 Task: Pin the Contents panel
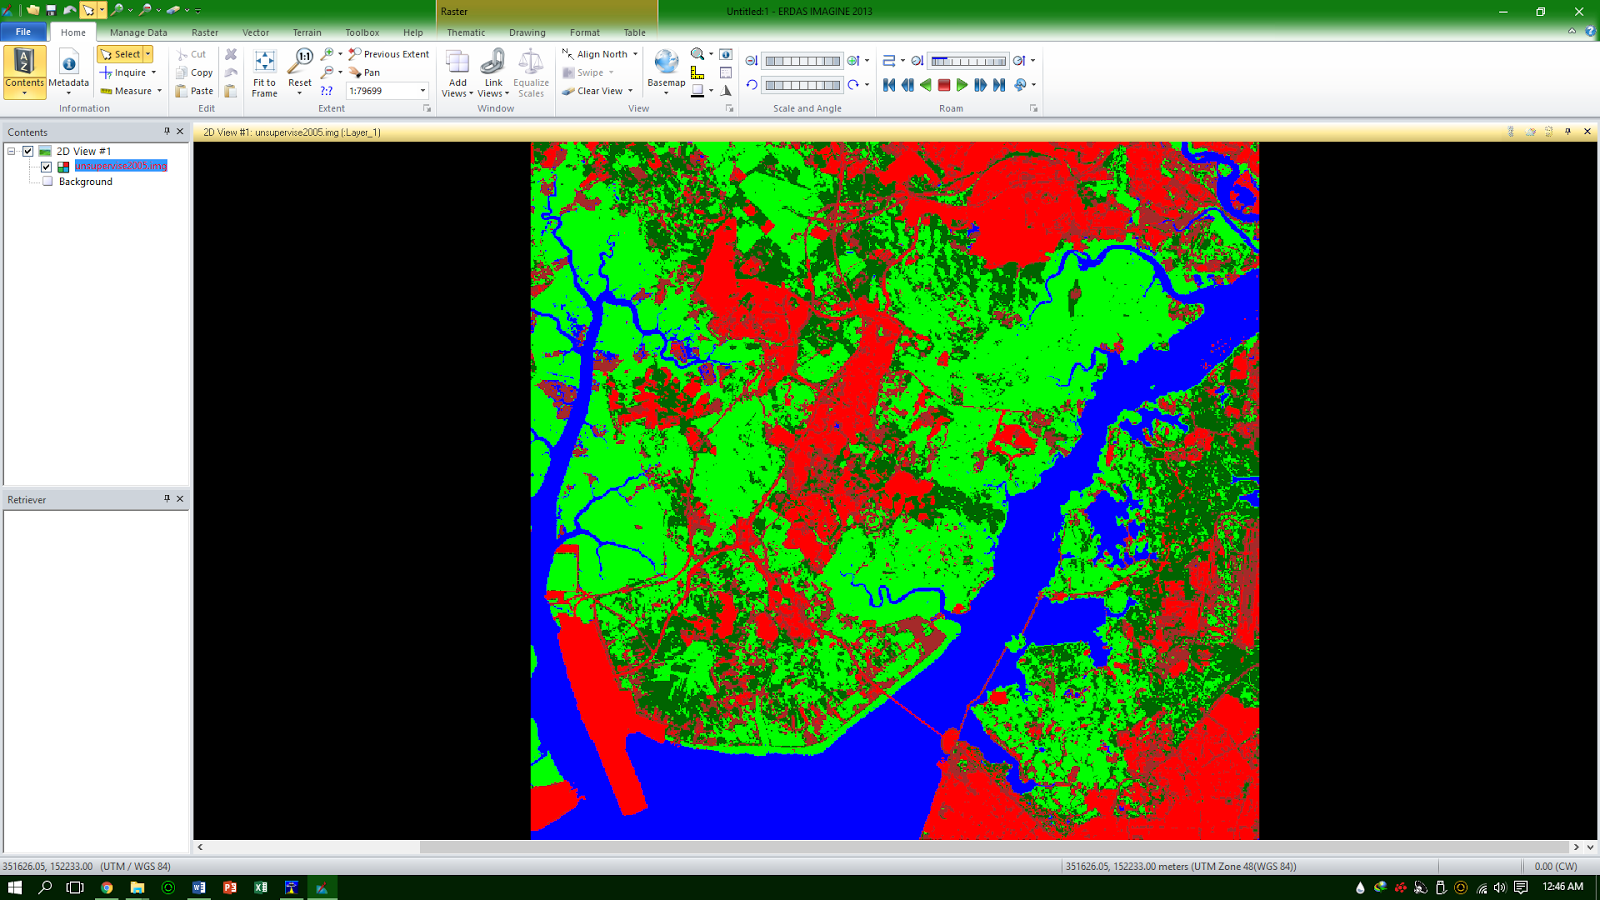pyautogui.click(x=167, y=131)
